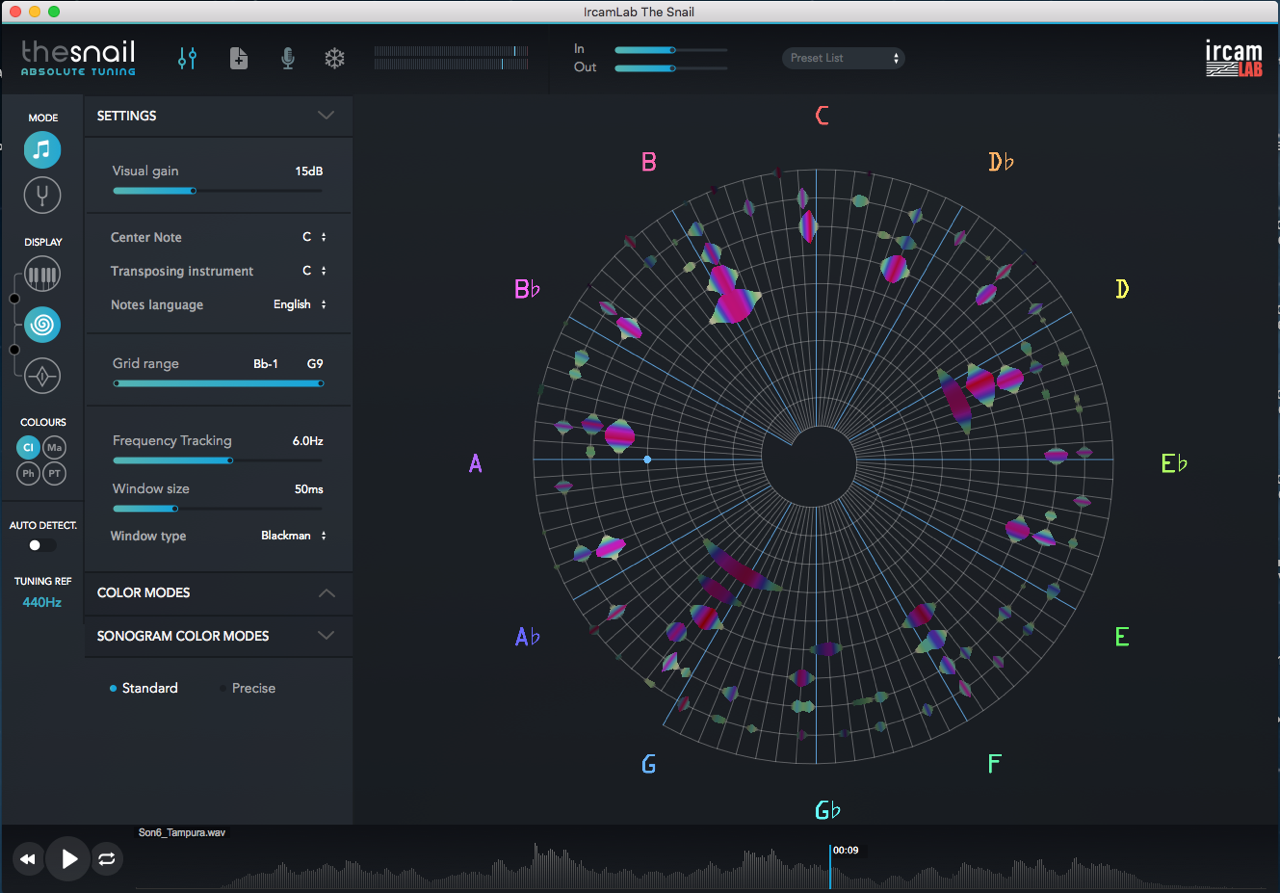Screen dimensions: 1280x893
Task: Toggle loop playback
Action: 106,859
